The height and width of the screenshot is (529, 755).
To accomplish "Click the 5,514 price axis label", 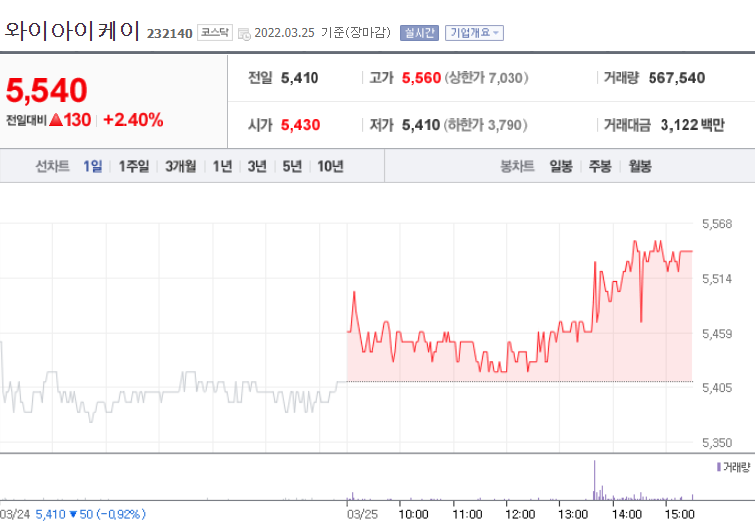I will click(717, 279).
